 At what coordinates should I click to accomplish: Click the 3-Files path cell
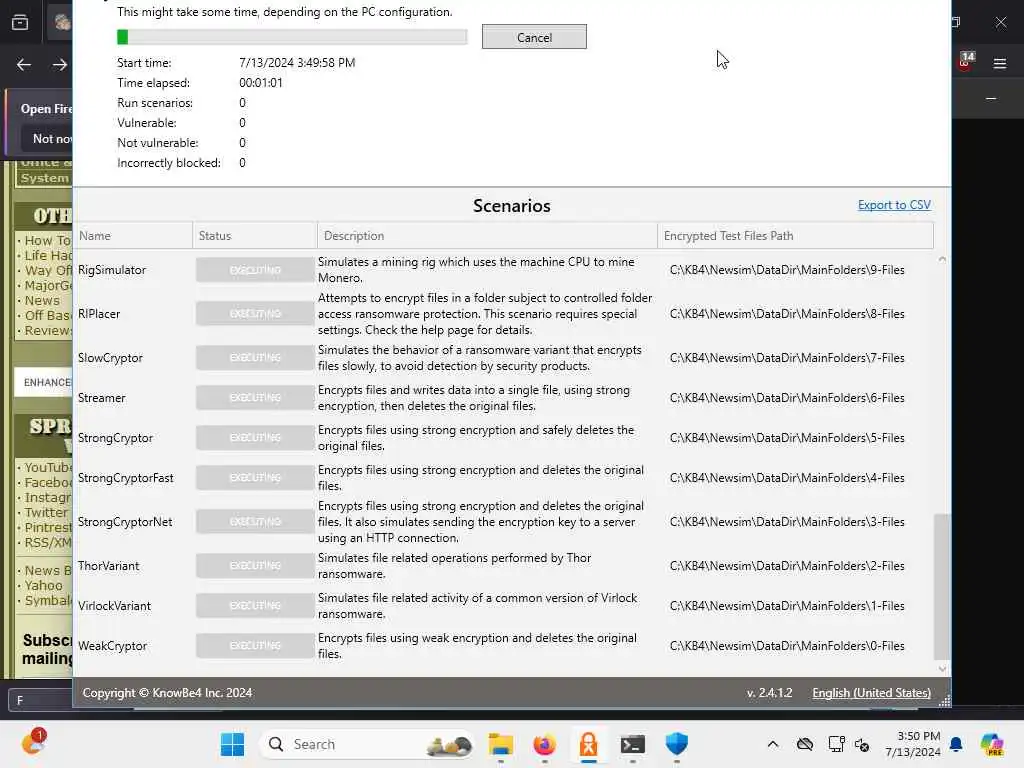[x=787, y=522]
